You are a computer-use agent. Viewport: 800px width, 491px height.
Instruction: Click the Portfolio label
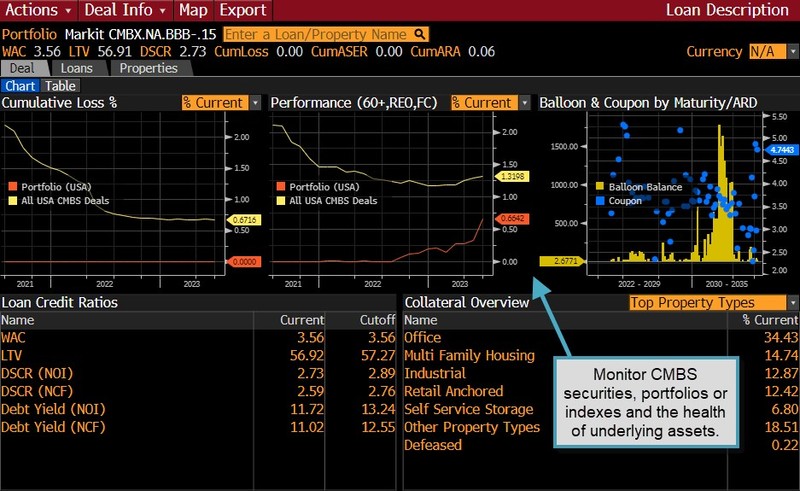29,34
